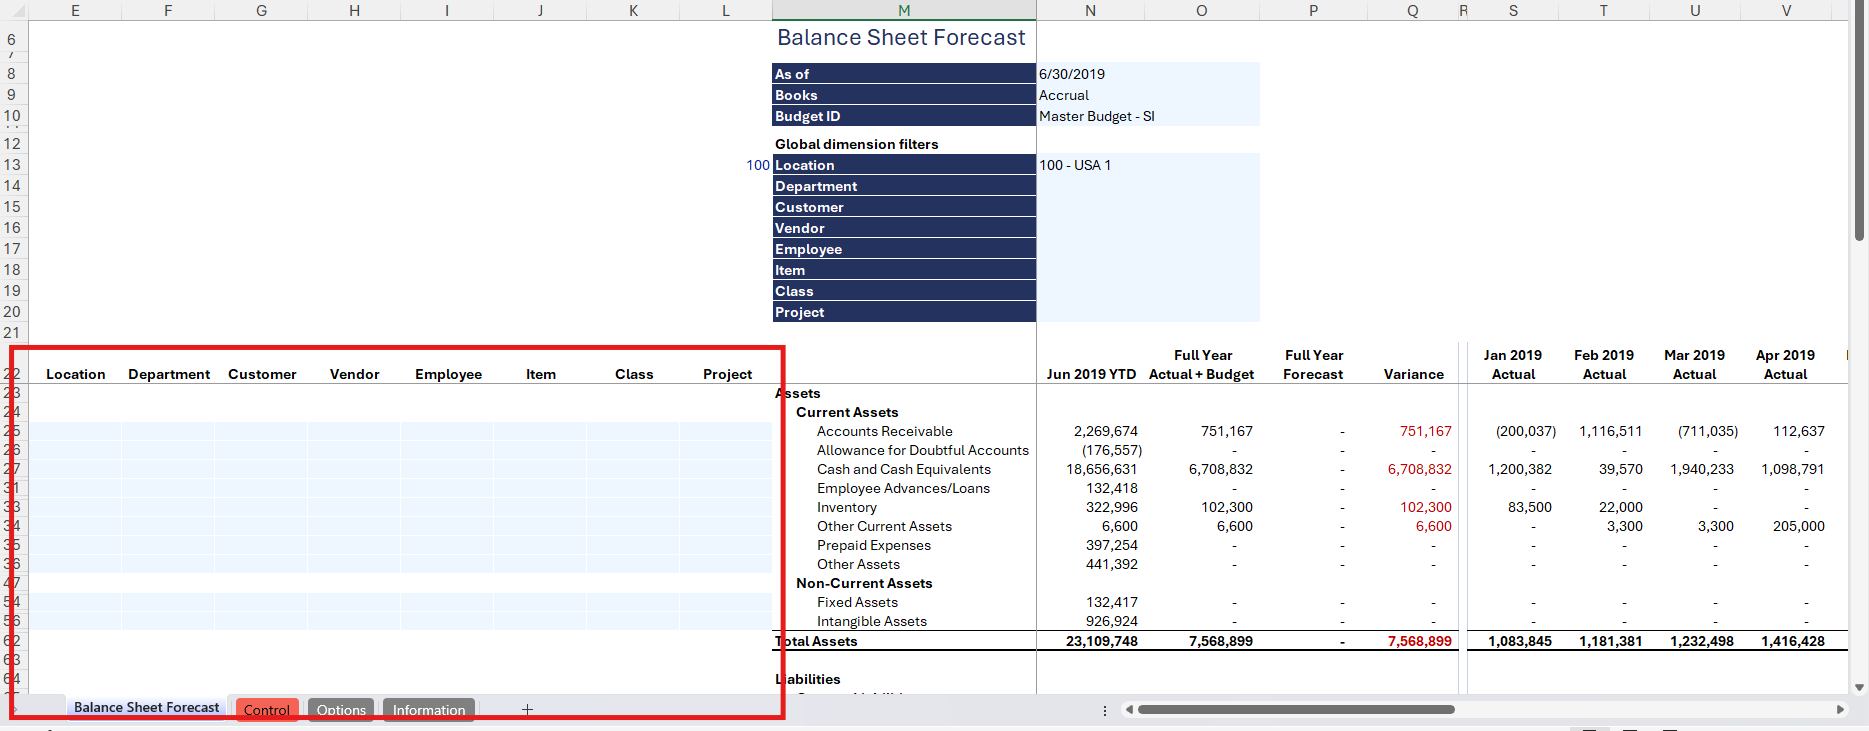Switch to the Control sheet tab

pyautogui.click(x=266, y=710)
